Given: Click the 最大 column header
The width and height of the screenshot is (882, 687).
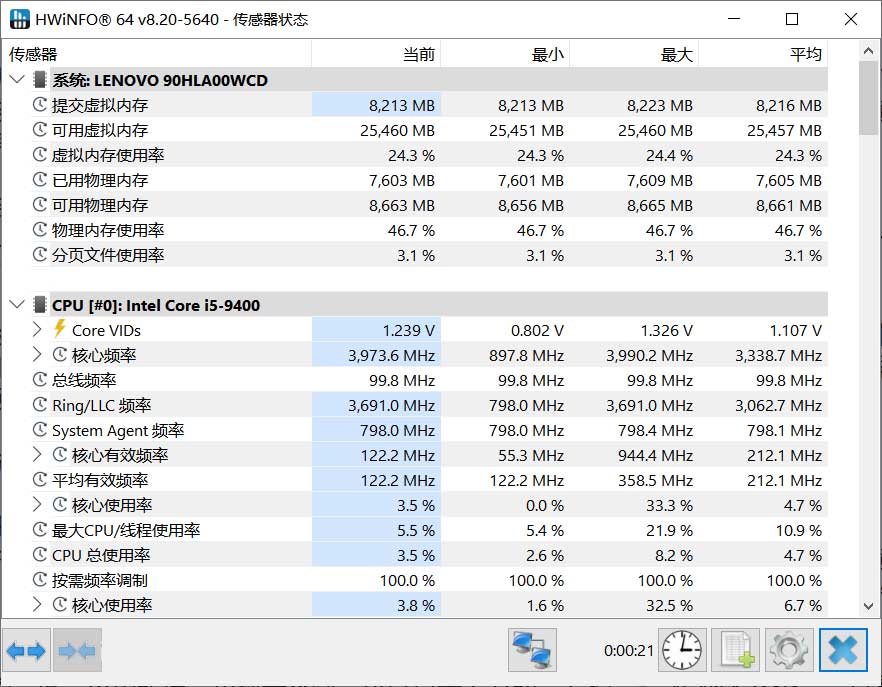Looking at the screenshot, I should coord(634,54).
